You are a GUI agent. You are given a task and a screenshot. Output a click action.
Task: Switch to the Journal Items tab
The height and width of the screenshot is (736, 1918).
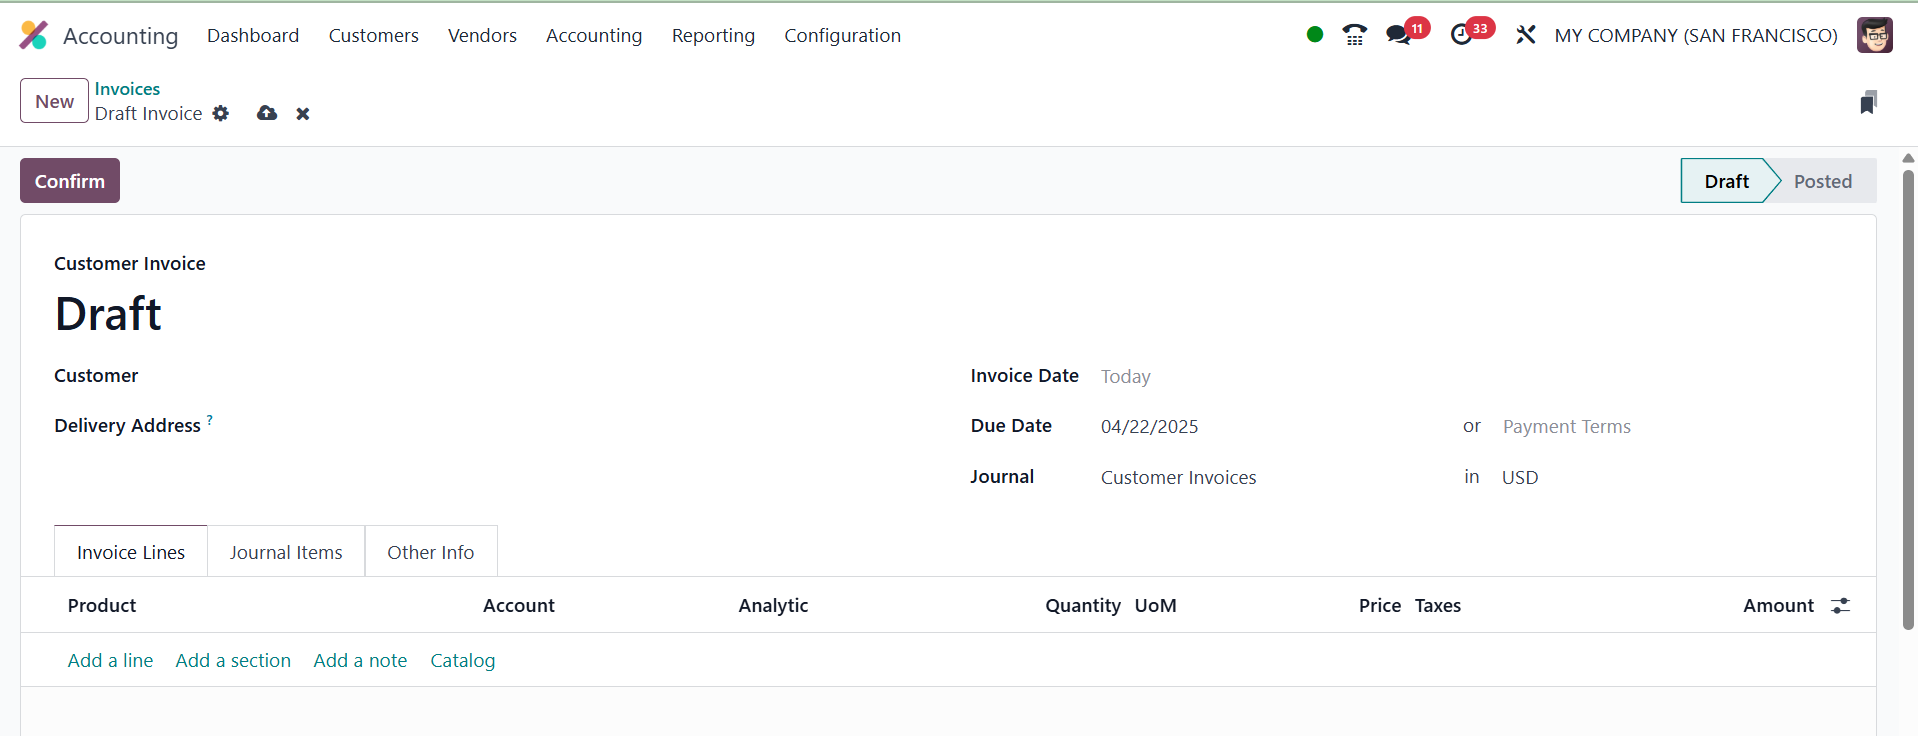coord(286,553)
